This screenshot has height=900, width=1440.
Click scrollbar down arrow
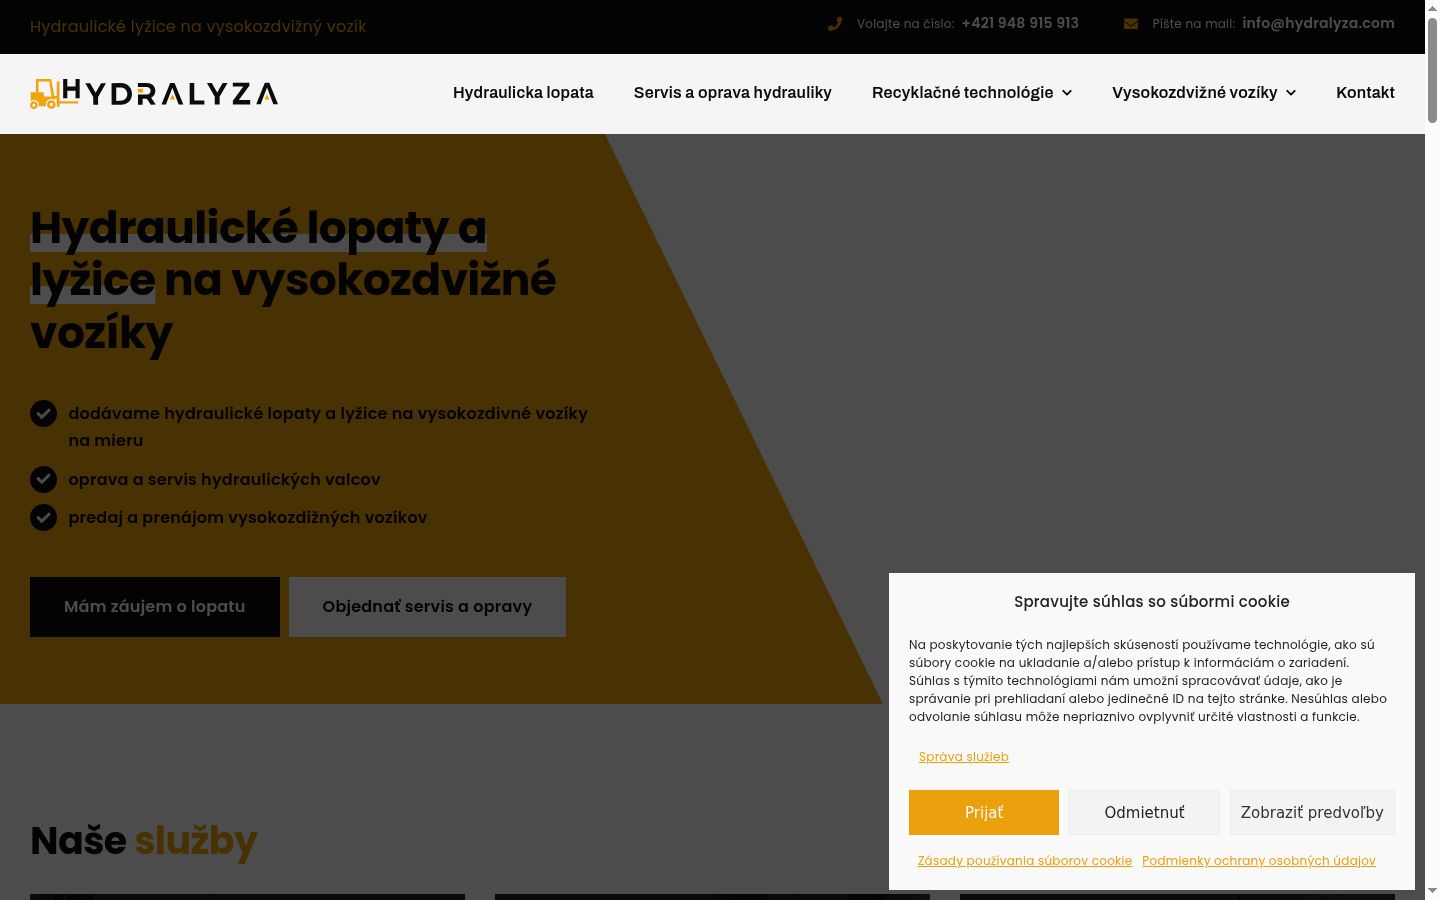1432,891
